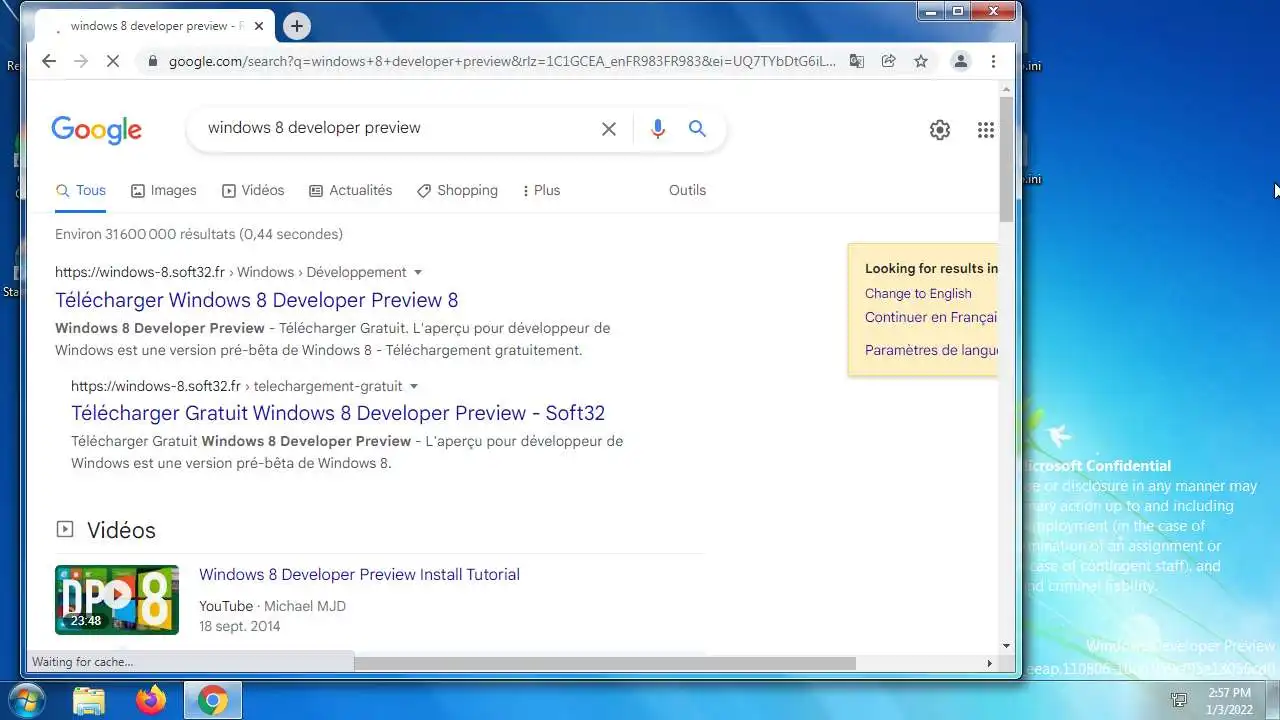Start voice search with microphone
Viewport: 1280px width, 720px height.
(657, 129)
